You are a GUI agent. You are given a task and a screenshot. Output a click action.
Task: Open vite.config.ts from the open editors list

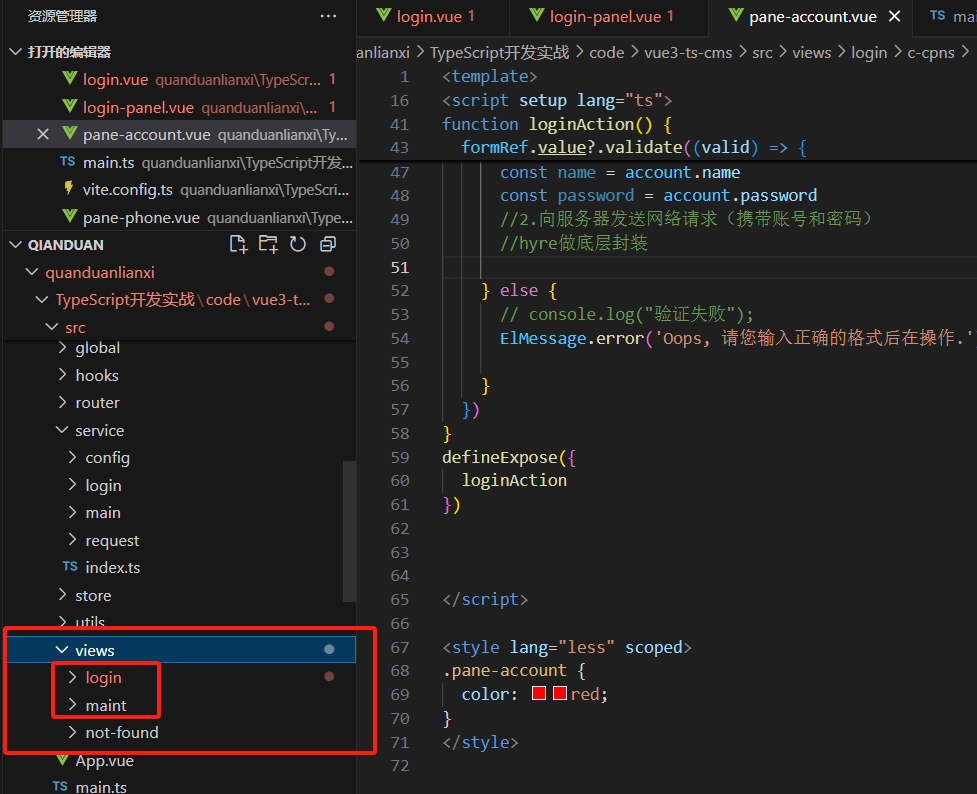click(179, 190)
